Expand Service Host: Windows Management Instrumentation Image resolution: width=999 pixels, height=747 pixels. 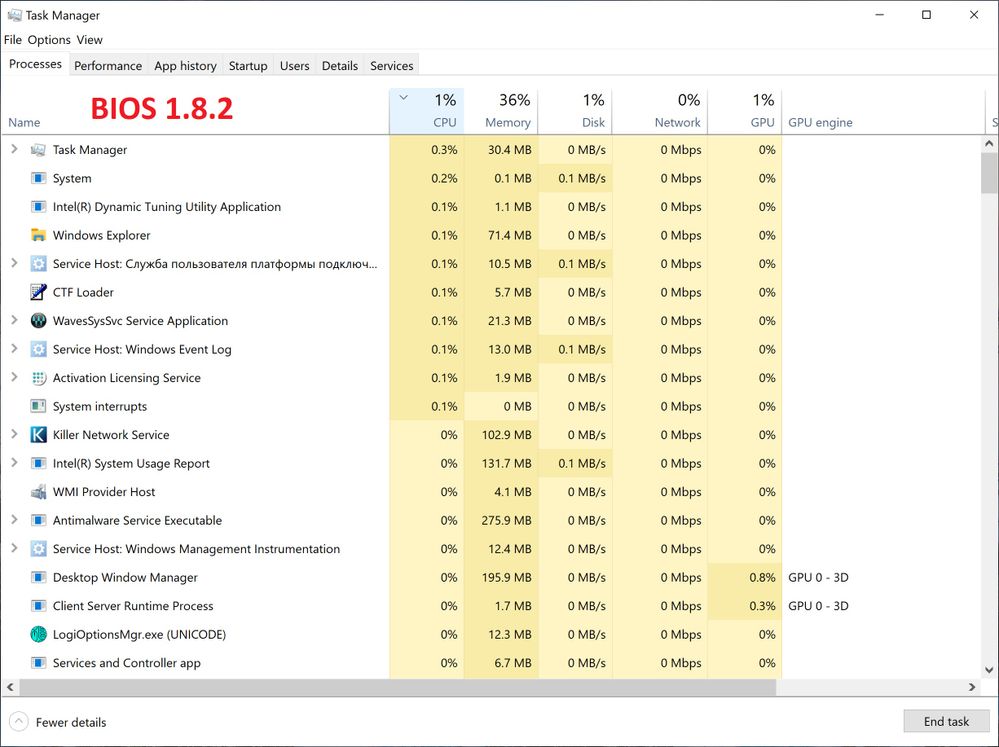[14, 548]
